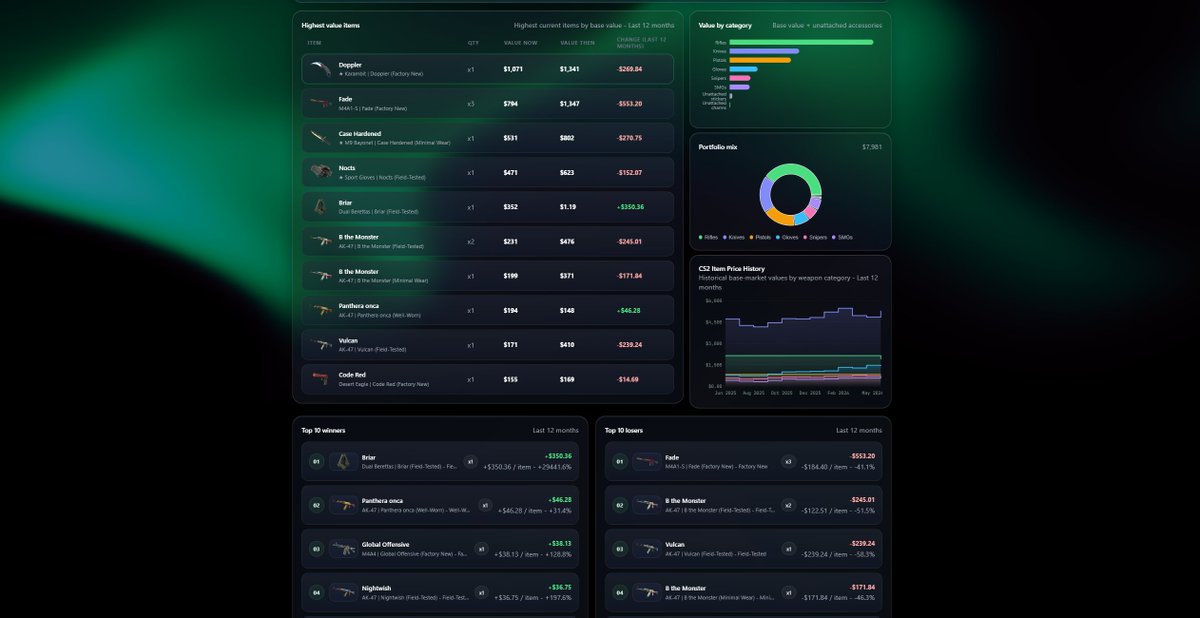This screenshot has width=1200, height=618.
Task: Click rank 02 B the Monster thumbnail in losers
Action: [x=646, y=505]
